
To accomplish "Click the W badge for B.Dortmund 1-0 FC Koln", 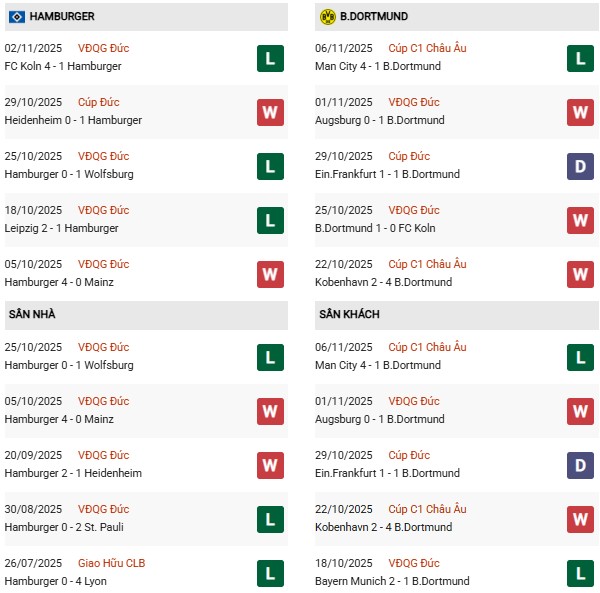I will [580, 220].
